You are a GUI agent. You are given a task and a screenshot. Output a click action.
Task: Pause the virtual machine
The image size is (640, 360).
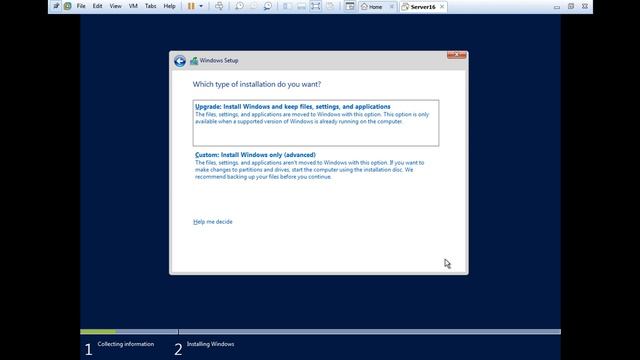click(x=191, y=6)
